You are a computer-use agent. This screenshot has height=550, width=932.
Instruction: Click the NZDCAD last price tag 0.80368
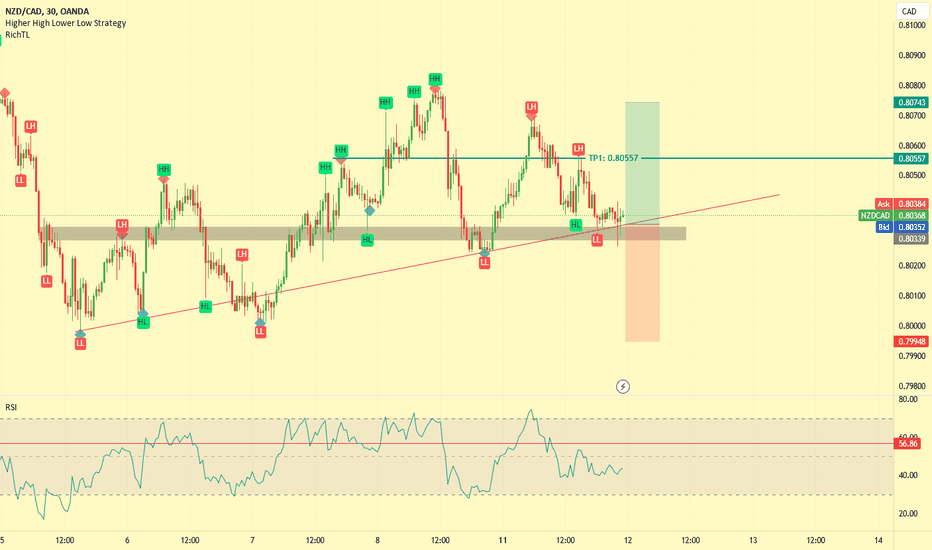click(893, 215)
